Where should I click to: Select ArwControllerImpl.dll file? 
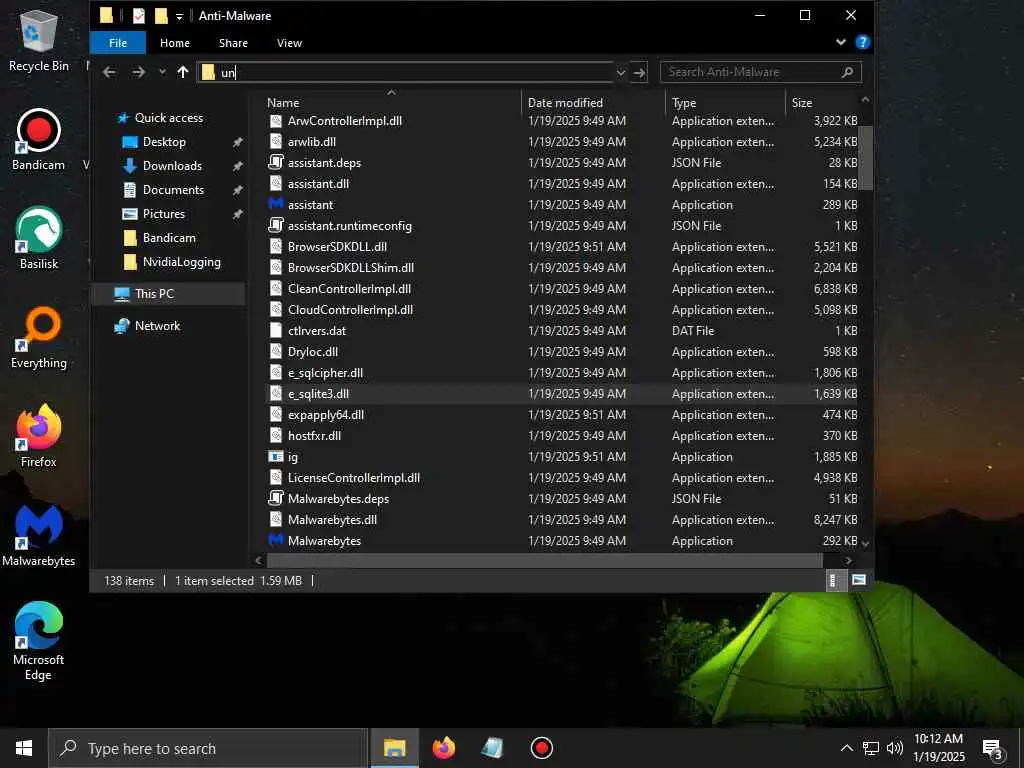[x=345, y=121]
